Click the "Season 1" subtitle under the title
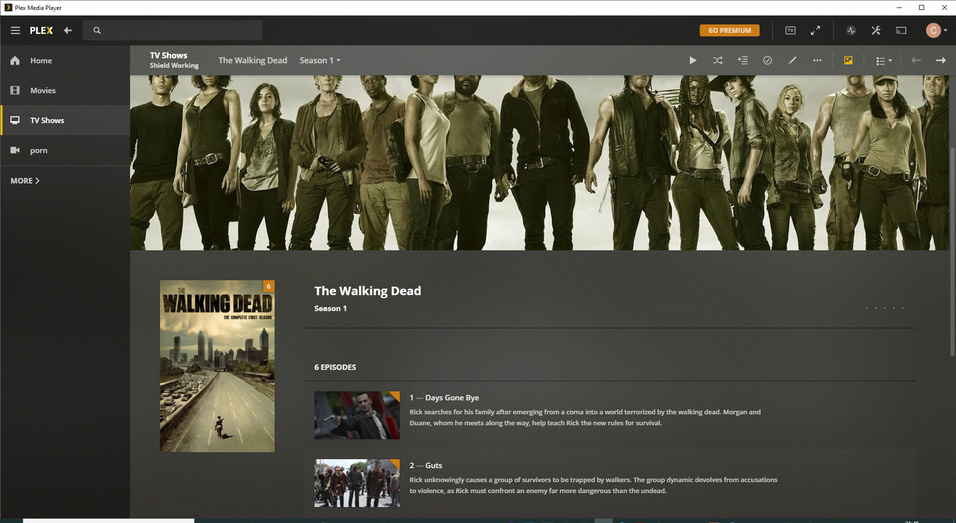This screenshot has height=523, width=956. point(330,308)
